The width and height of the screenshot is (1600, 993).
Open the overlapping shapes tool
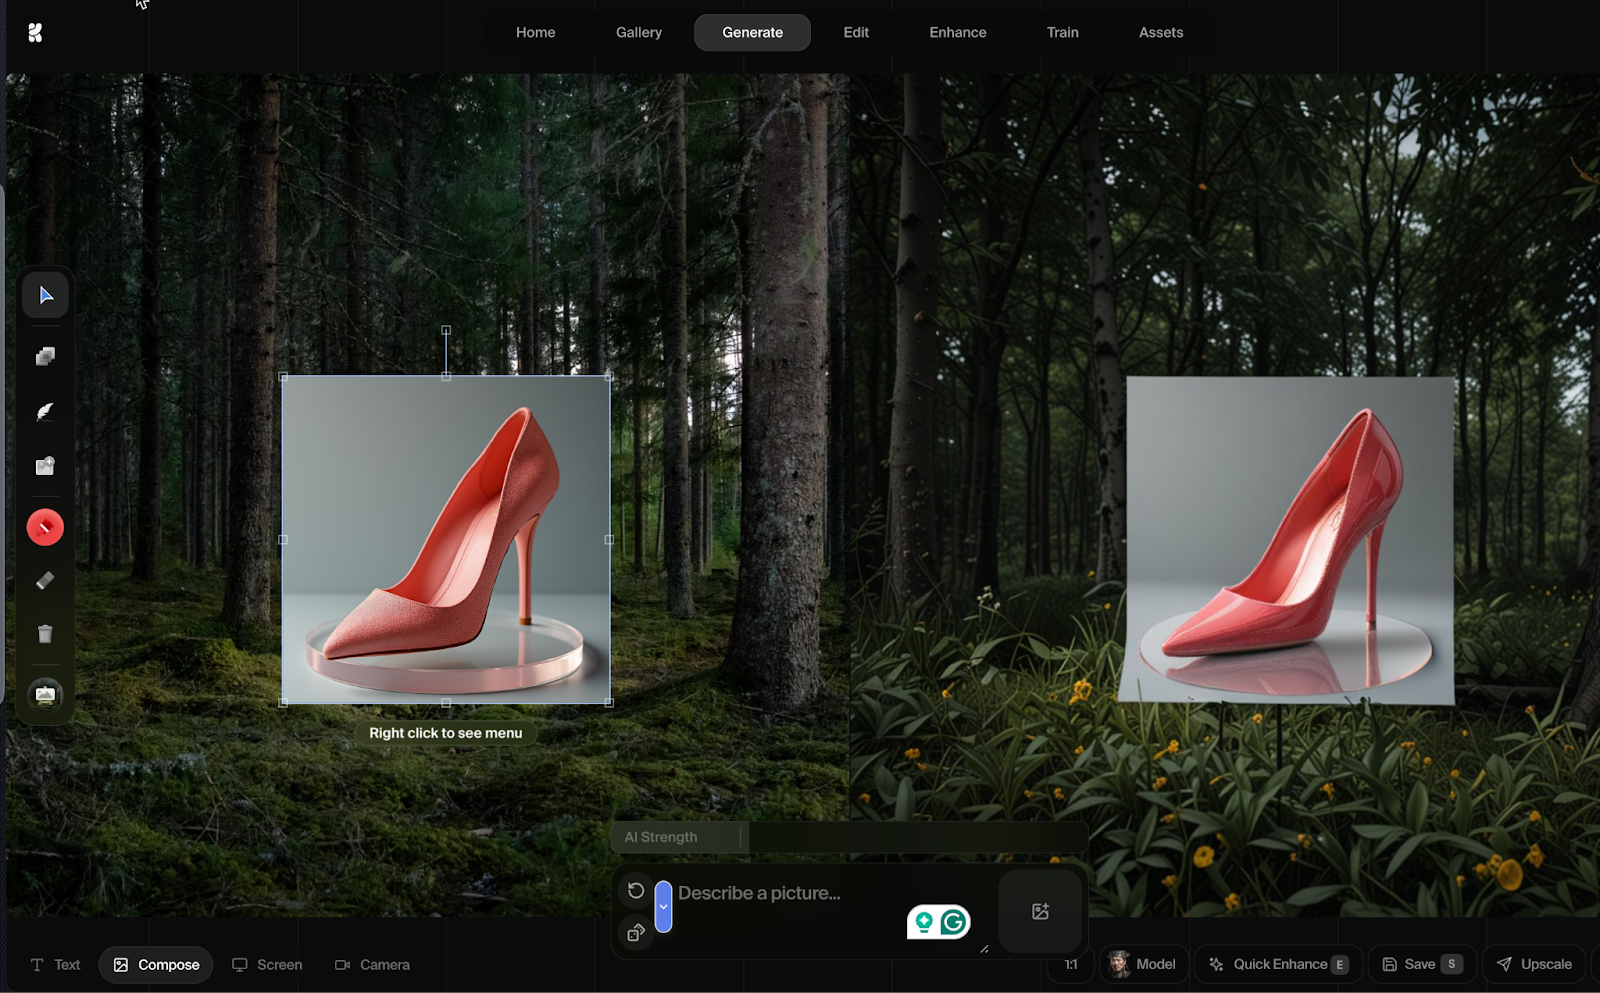click(45, 357)
